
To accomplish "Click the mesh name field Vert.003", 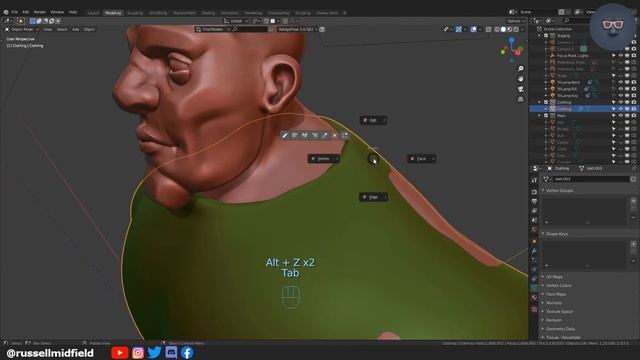I will pyautogui.click(x=591, y=179).
